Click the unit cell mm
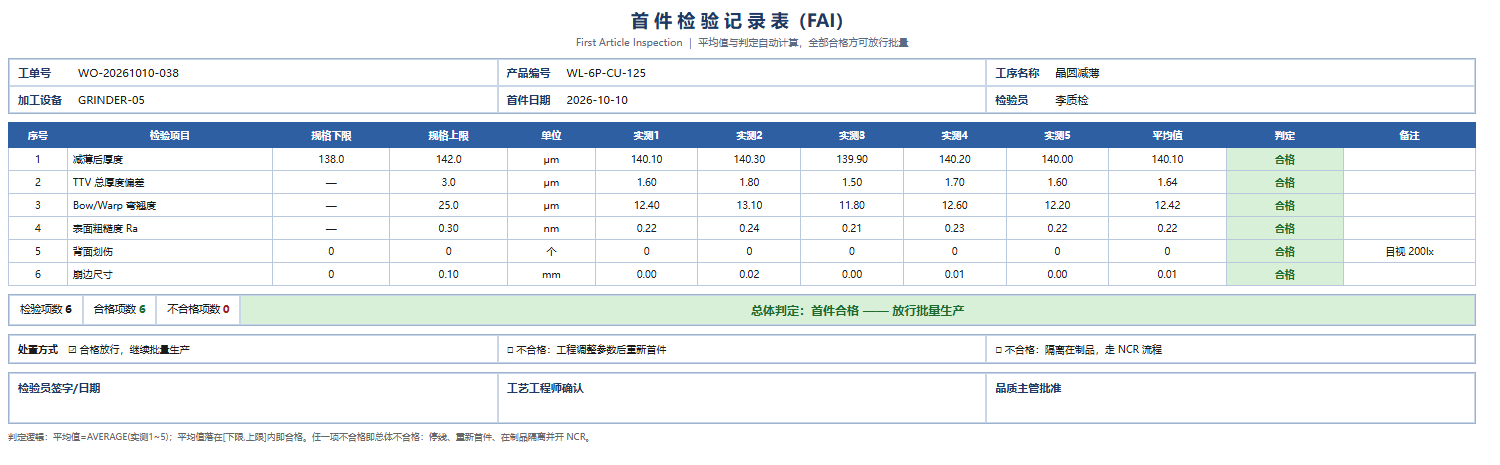The image size is (1500, 465). click(x=551, y=274)
